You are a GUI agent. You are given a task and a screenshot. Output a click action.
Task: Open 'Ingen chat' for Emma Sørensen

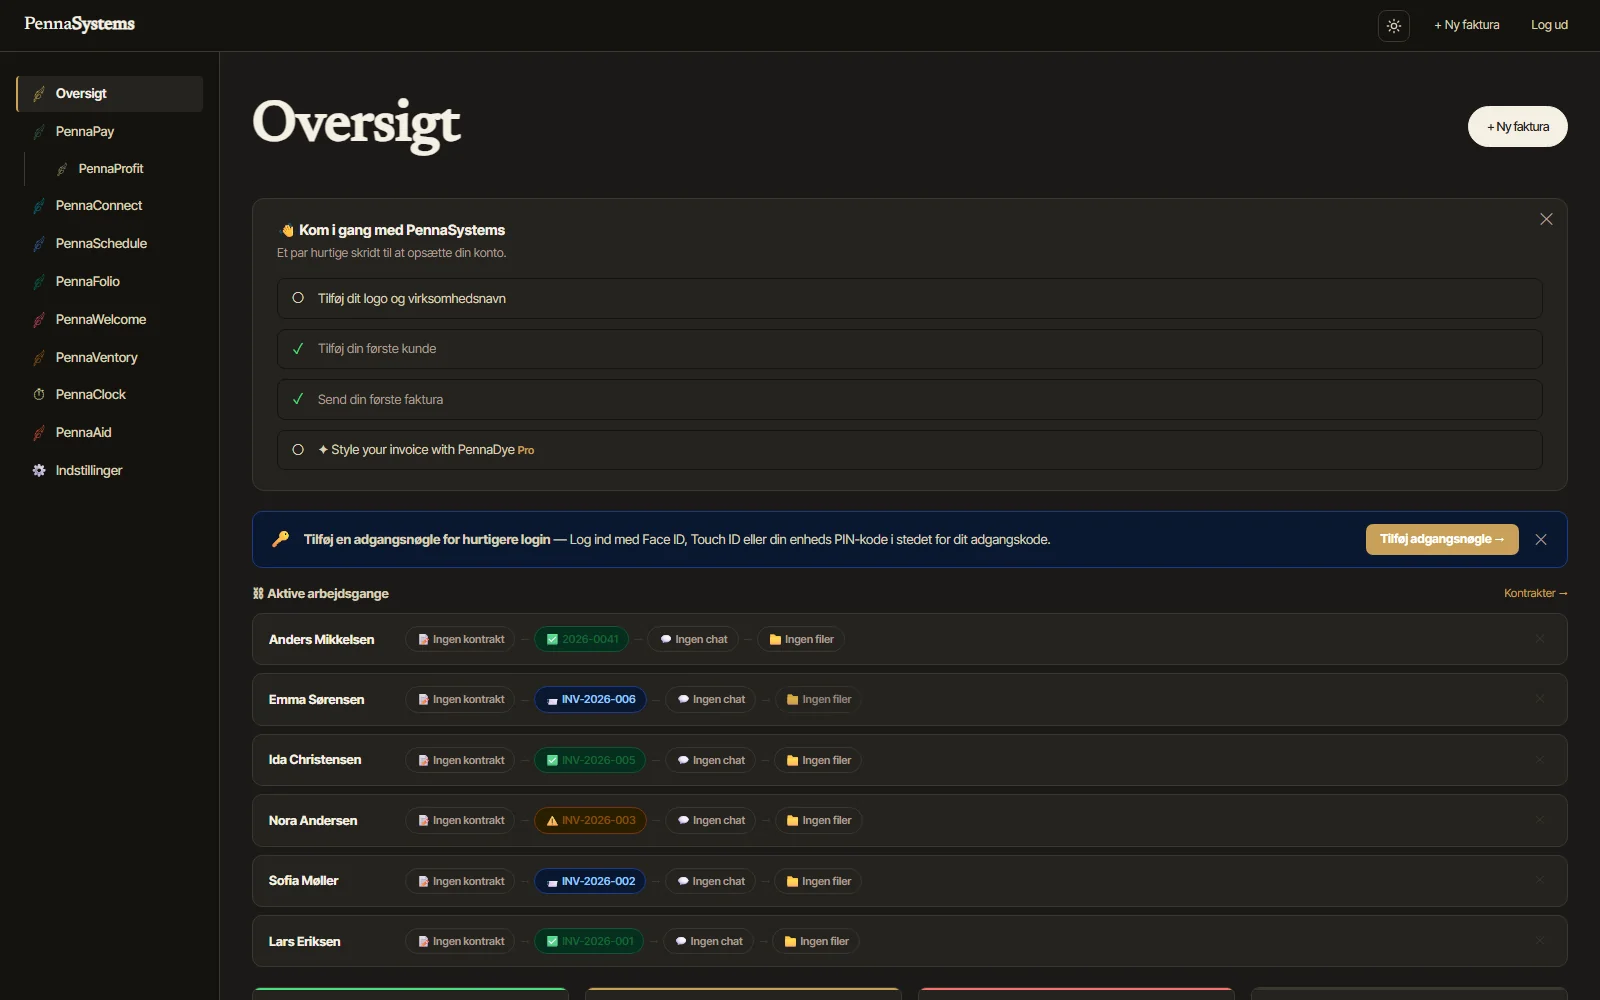coord(711,700)
